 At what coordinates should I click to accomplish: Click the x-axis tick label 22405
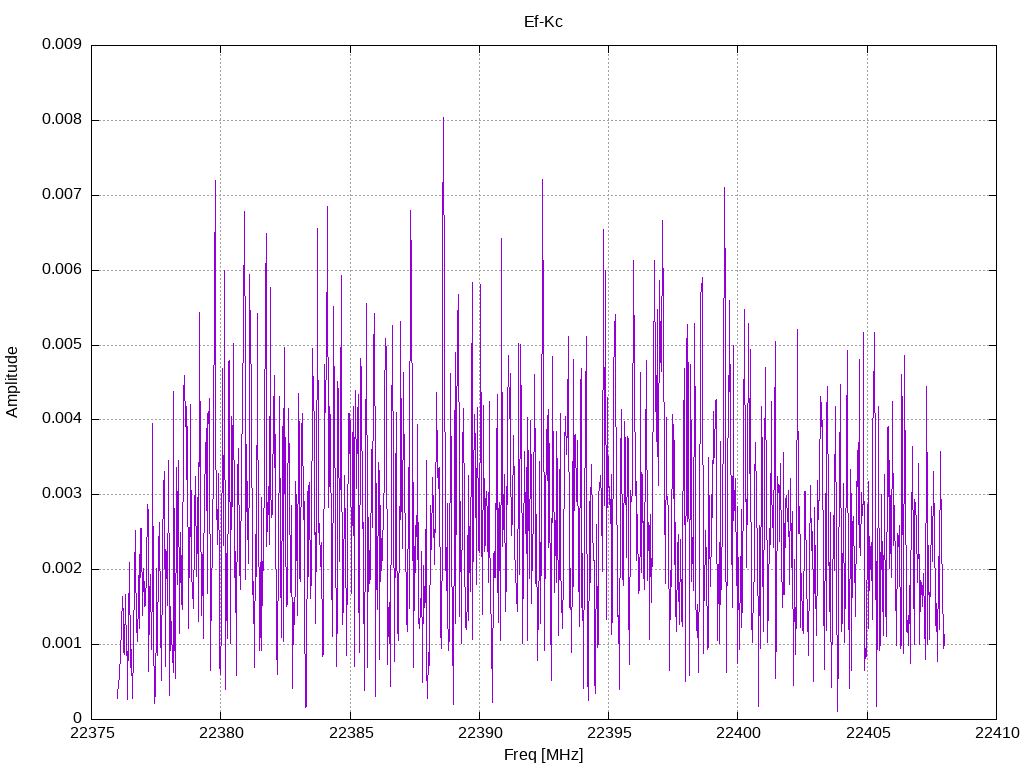coord(867,733)
